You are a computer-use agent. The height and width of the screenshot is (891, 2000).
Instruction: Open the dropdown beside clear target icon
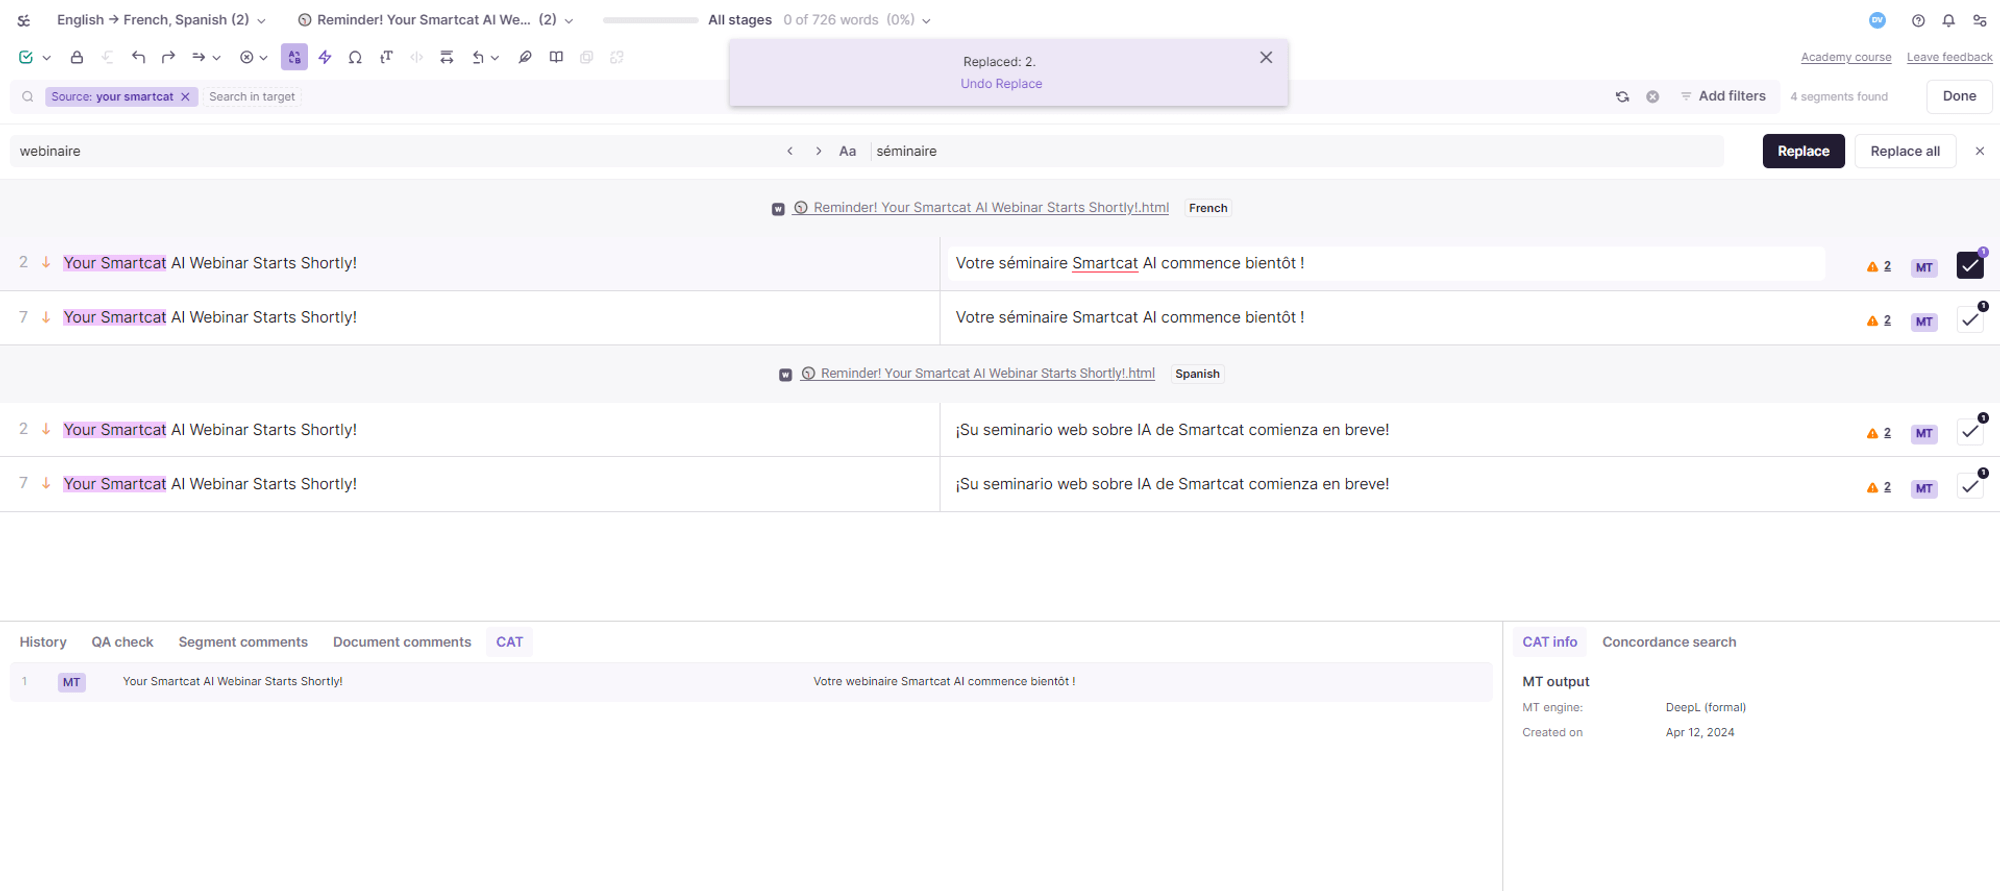click(x=264, y=58)
